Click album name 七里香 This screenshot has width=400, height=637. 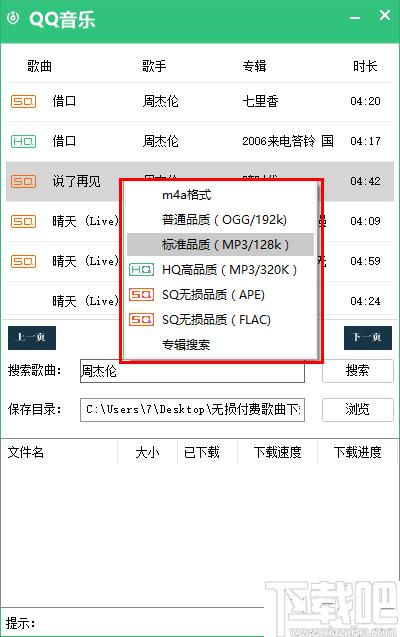260,101
